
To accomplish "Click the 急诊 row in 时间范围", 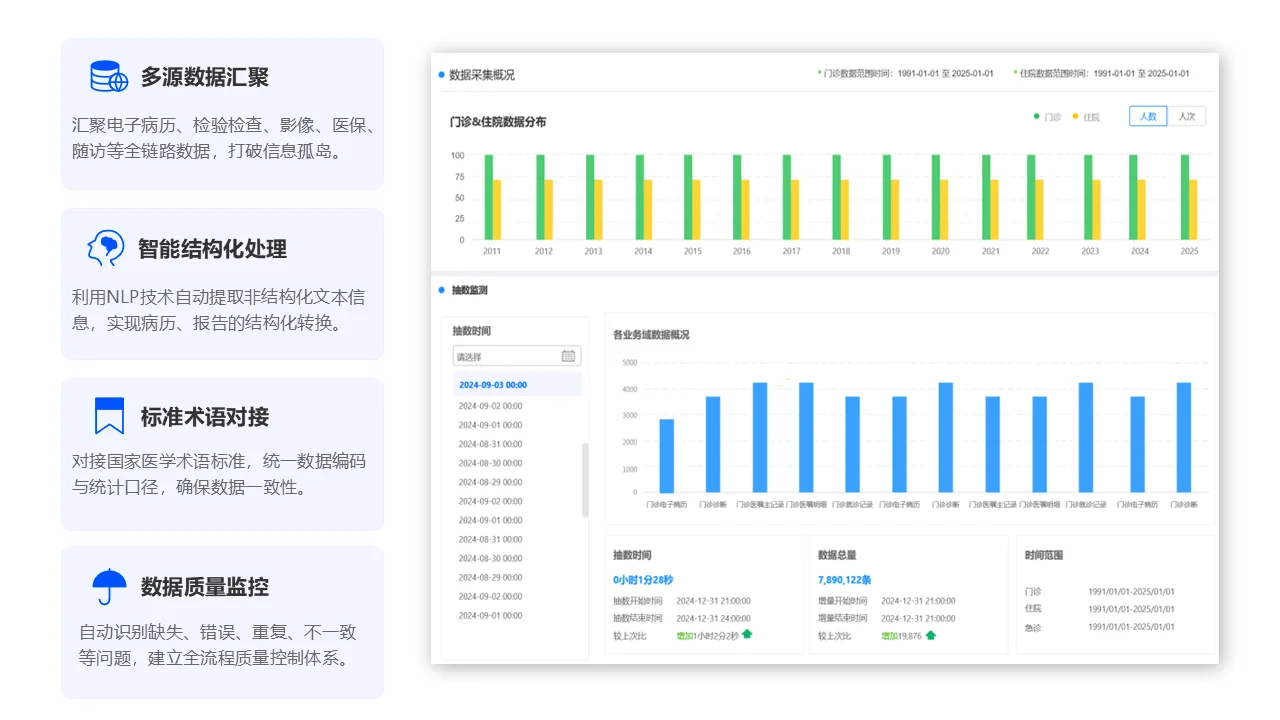I will coord(1100,627).
